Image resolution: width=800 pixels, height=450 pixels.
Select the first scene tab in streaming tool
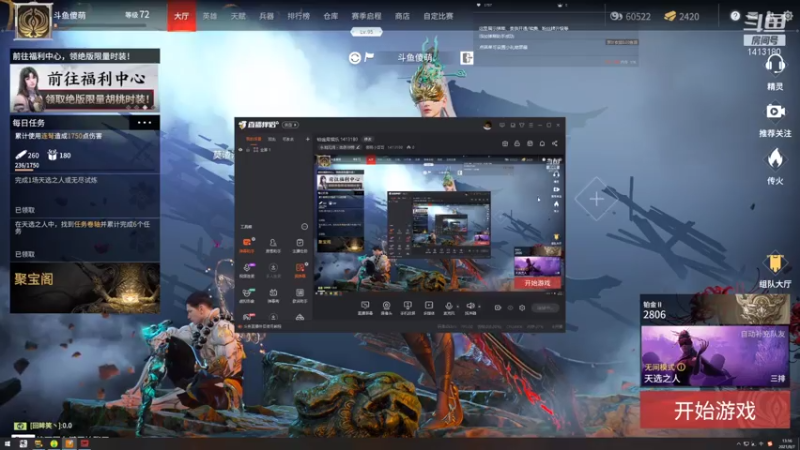pyautogui.click(x=254, y=139)
